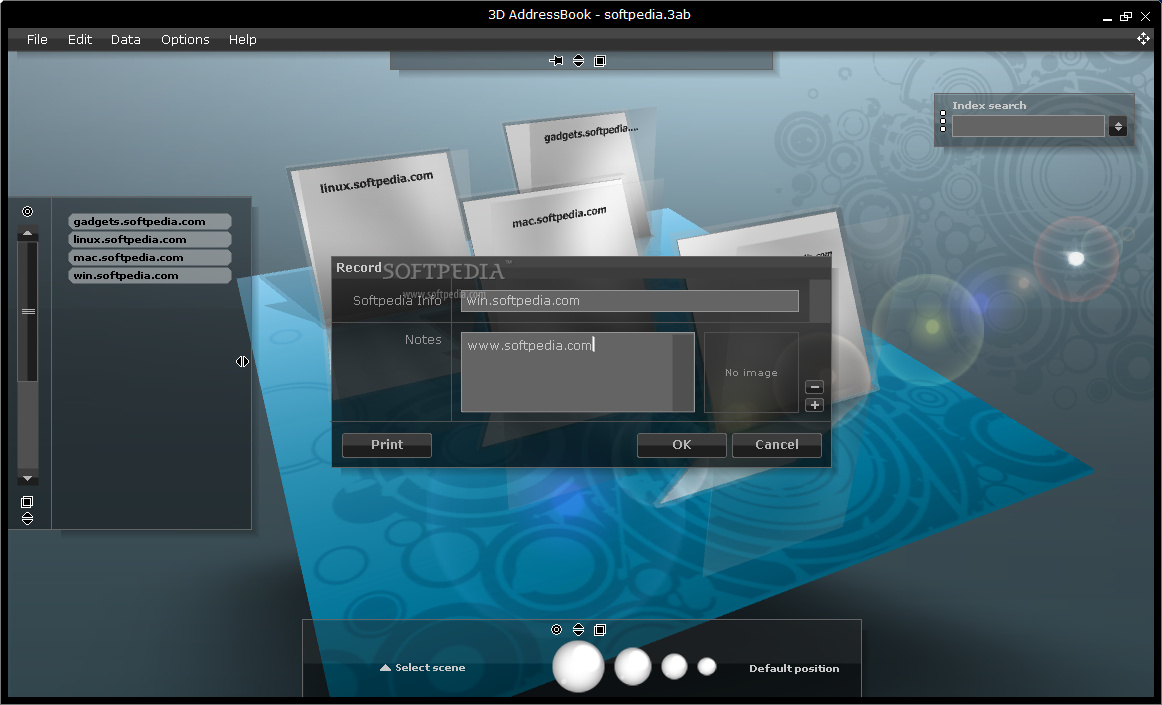This screenshot has height=705, width=1162.
Task: Click the No image placeholder
Action: tap(751, 373)
